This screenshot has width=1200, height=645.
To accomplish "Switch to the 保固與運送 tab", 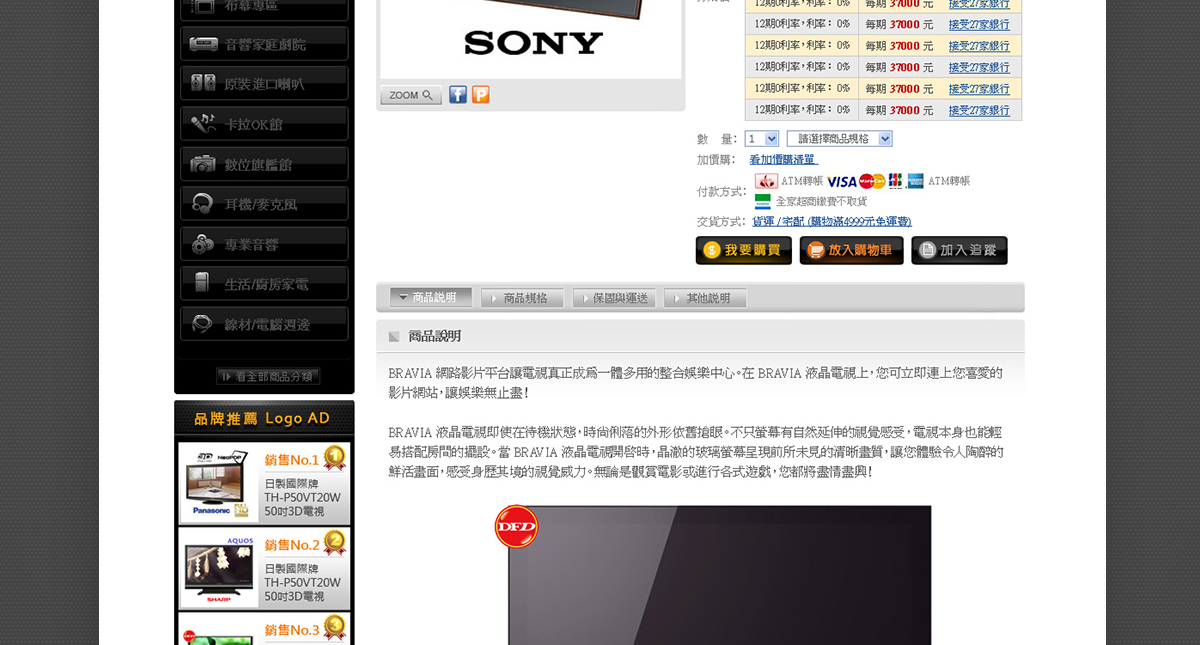I will (x=614, y=298).
